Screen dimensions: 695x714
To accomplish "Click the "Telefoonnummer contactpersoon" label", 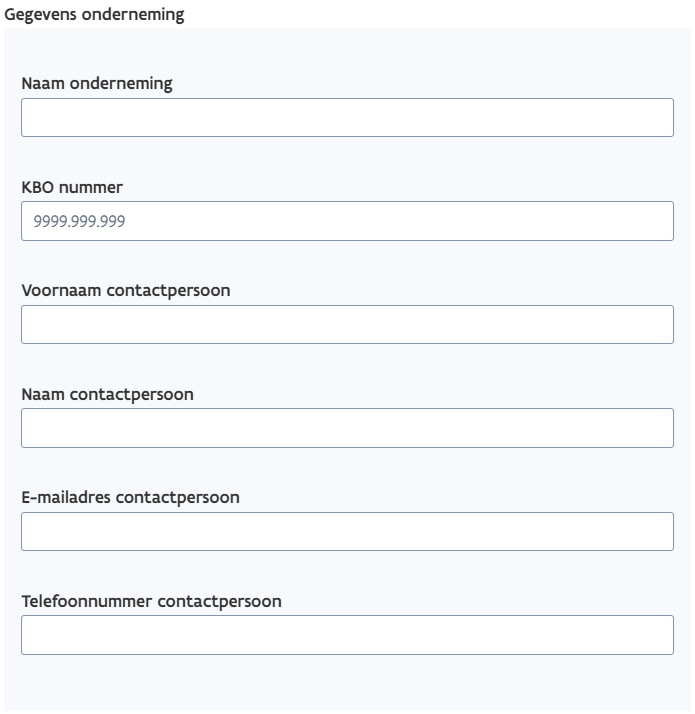I will [x=151, y=601].
